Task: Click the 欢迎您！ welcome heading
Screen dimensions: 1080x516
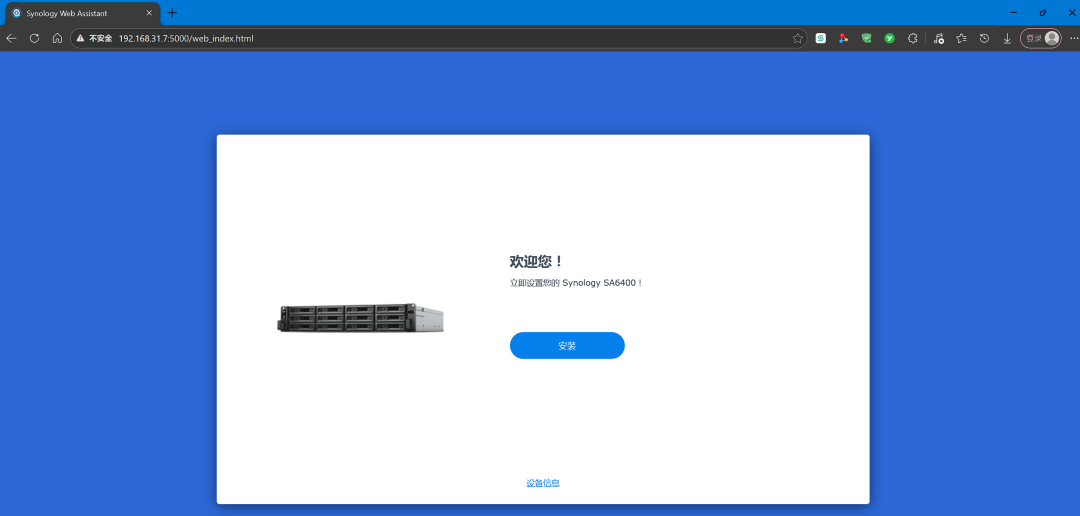Action: [x=537, y=261]
